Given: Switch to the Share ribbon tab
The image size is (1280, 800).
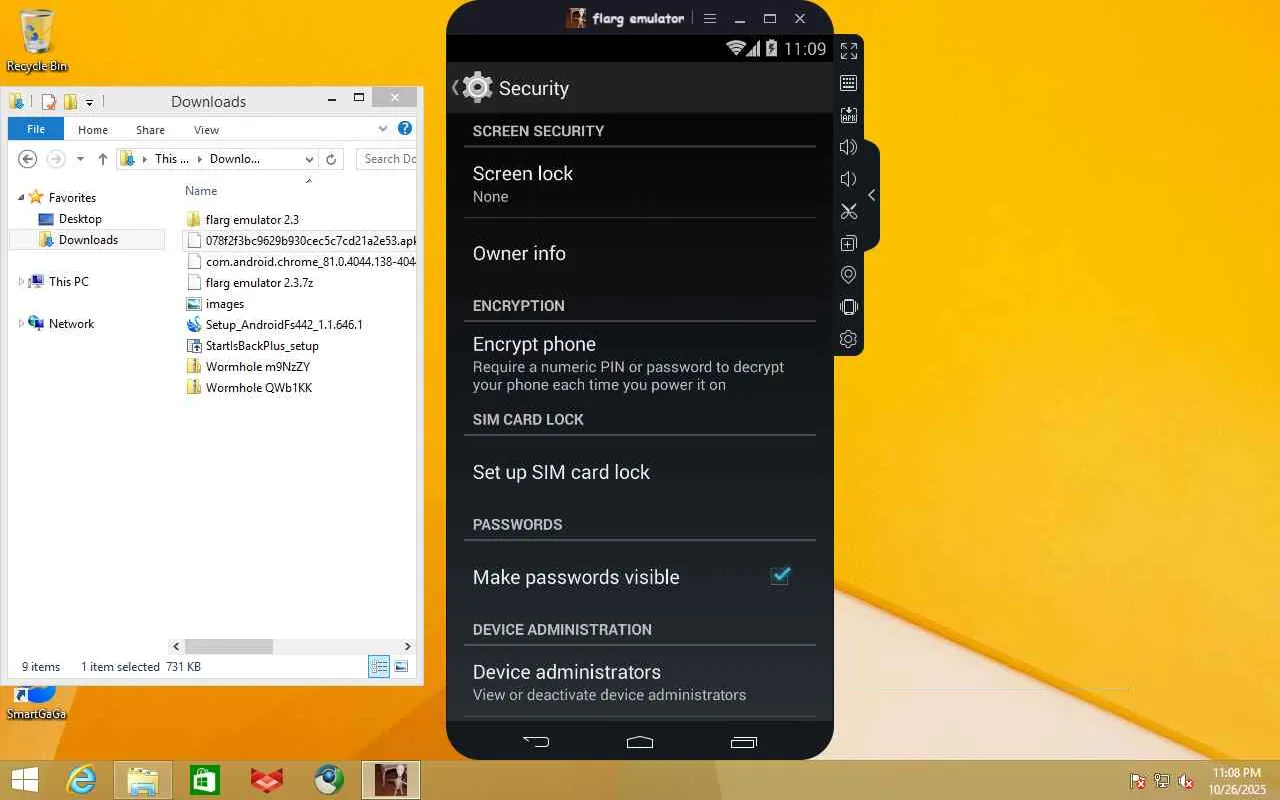Looking at the screenshot, I should (150, 130).
